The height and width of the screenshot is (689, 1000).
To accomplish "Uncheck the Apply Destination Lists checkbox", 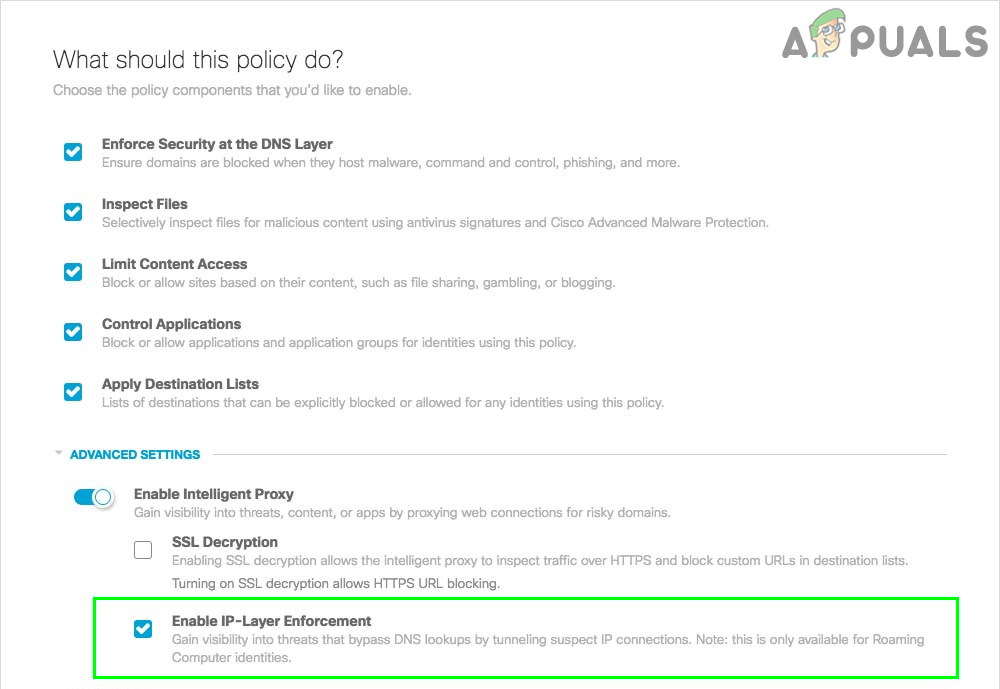I will tap(73, 392).
